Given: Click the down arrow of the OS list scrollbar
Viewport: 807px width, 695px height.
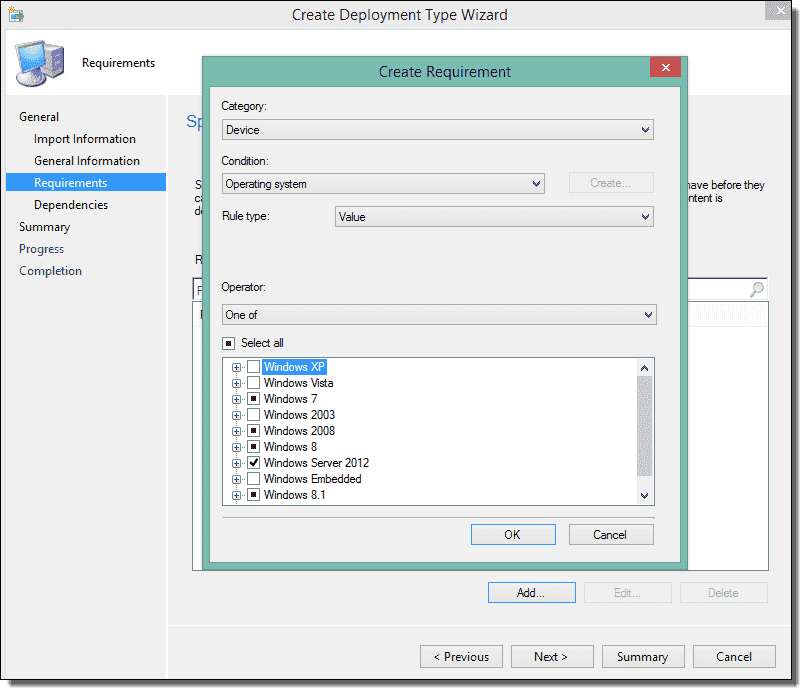Looking at the screenshot, I should pos(645,495).
